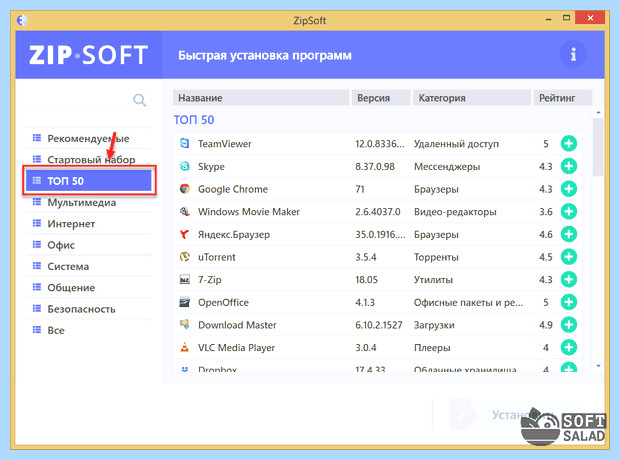Select the Яндекс.Браузер name text

(234, 235)
